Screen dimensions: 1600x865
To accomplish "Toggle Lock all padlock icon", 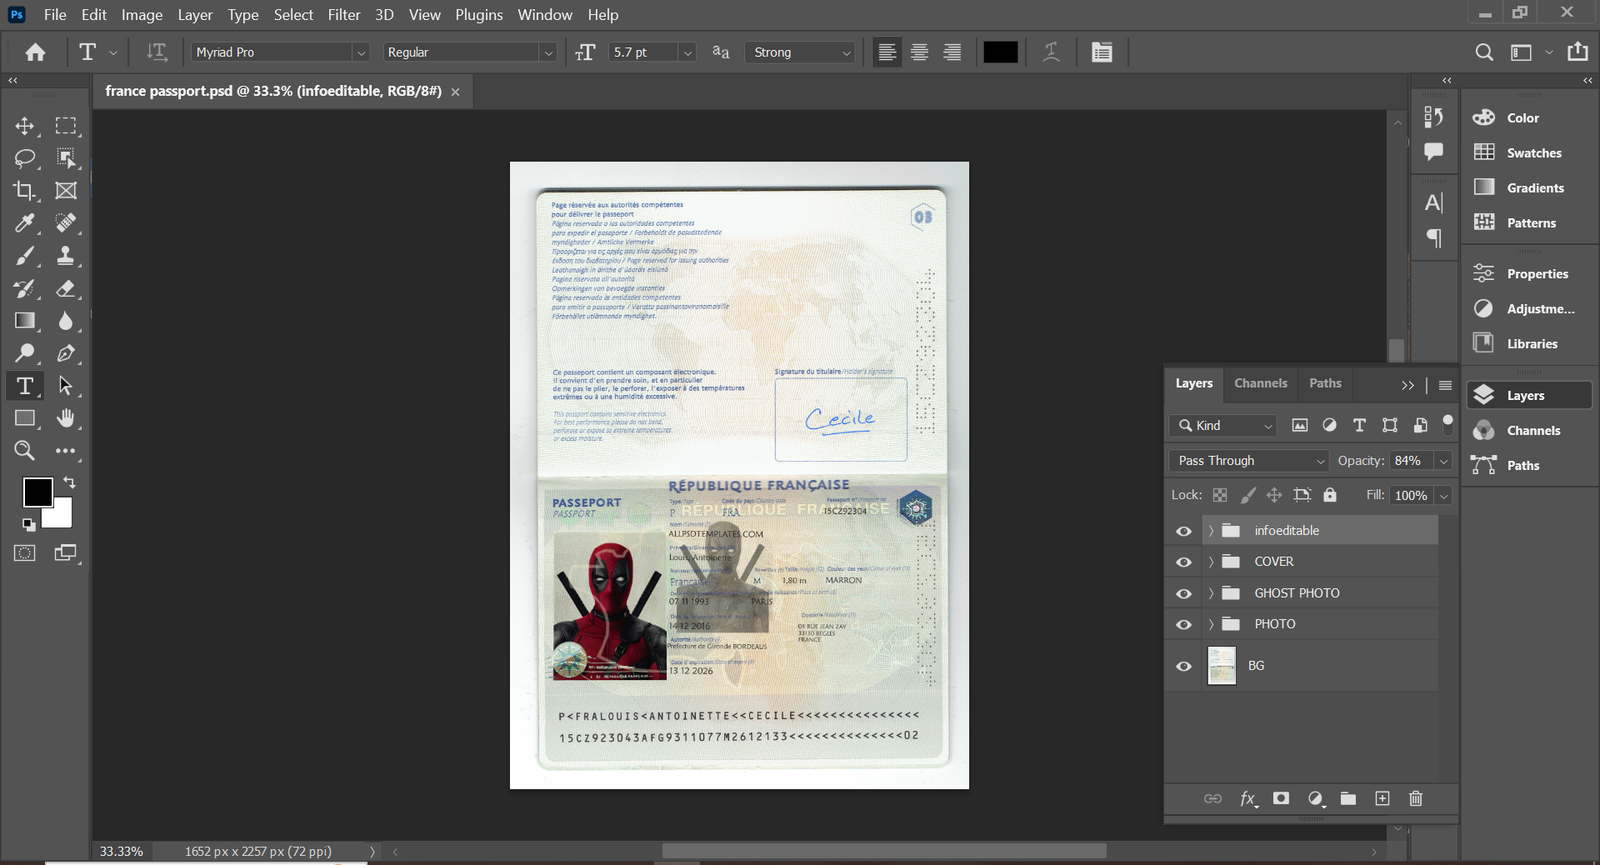I will (x=1330, y=495).
